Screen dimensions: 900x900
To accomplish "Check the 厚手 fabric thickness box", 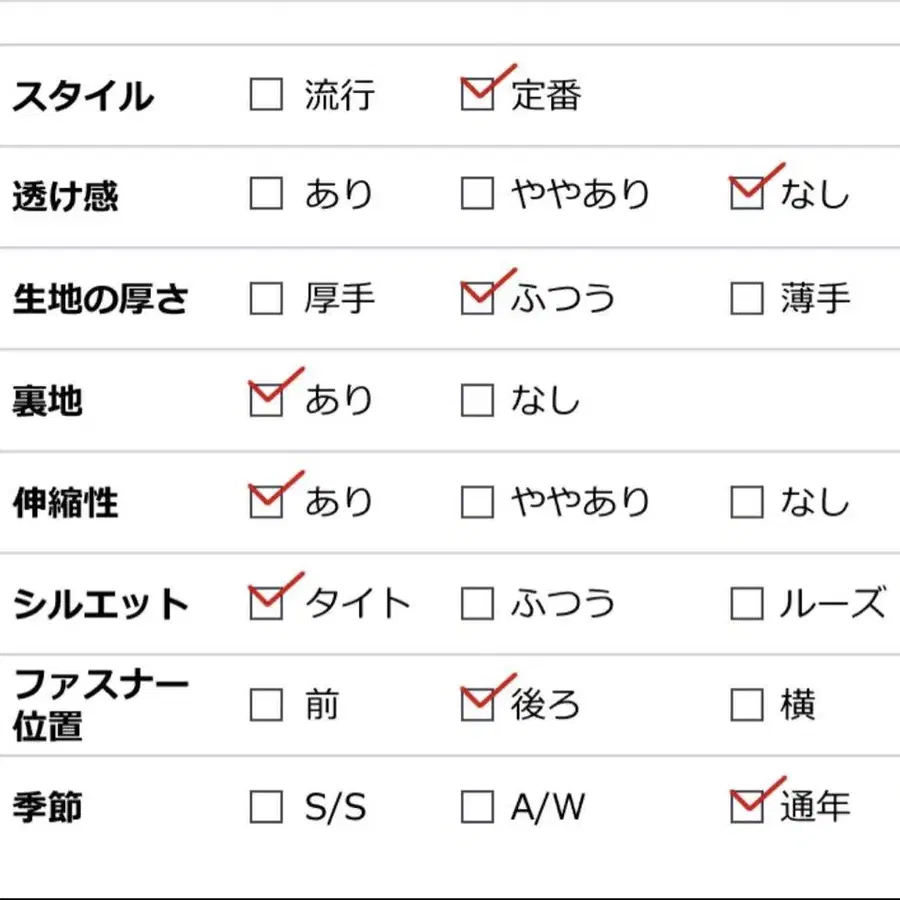I will coord(266,298).
